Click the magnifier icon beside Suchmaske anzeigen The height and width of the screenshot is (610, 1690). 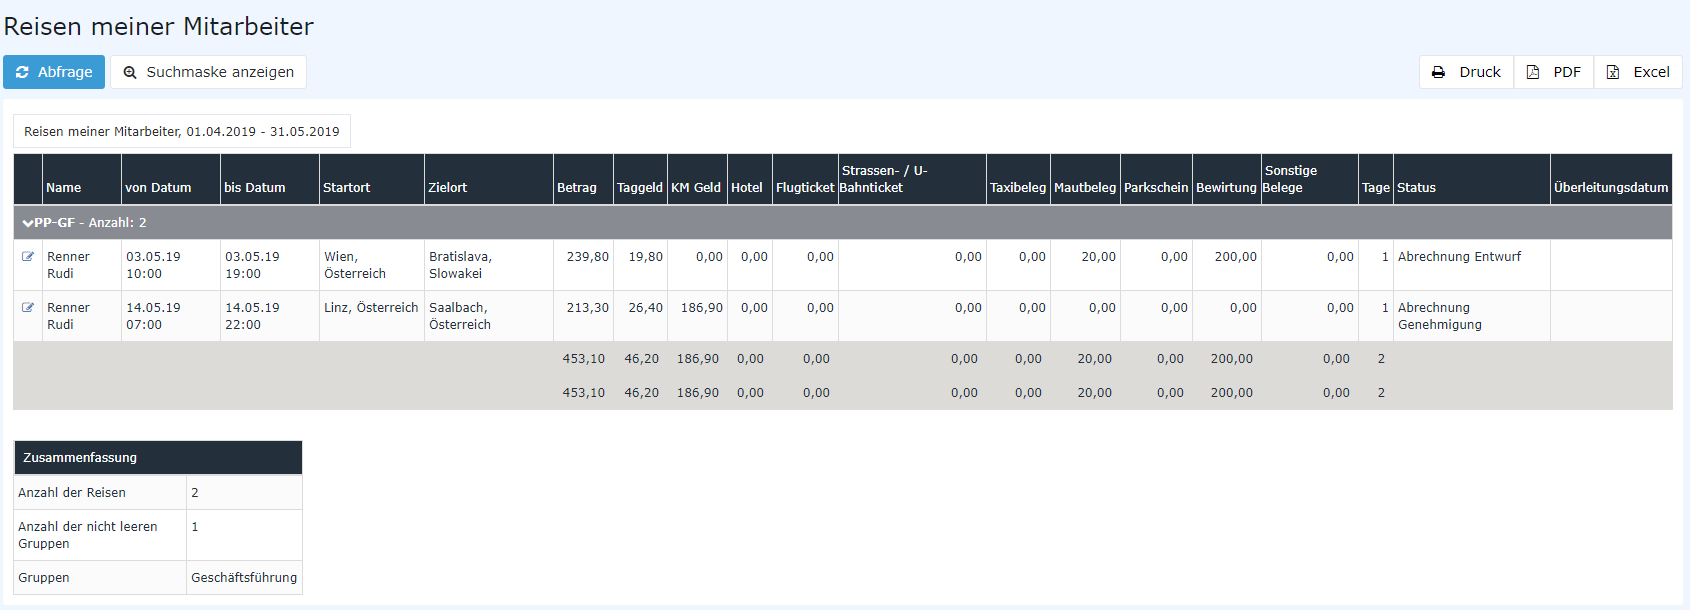(x=130, y=72)
